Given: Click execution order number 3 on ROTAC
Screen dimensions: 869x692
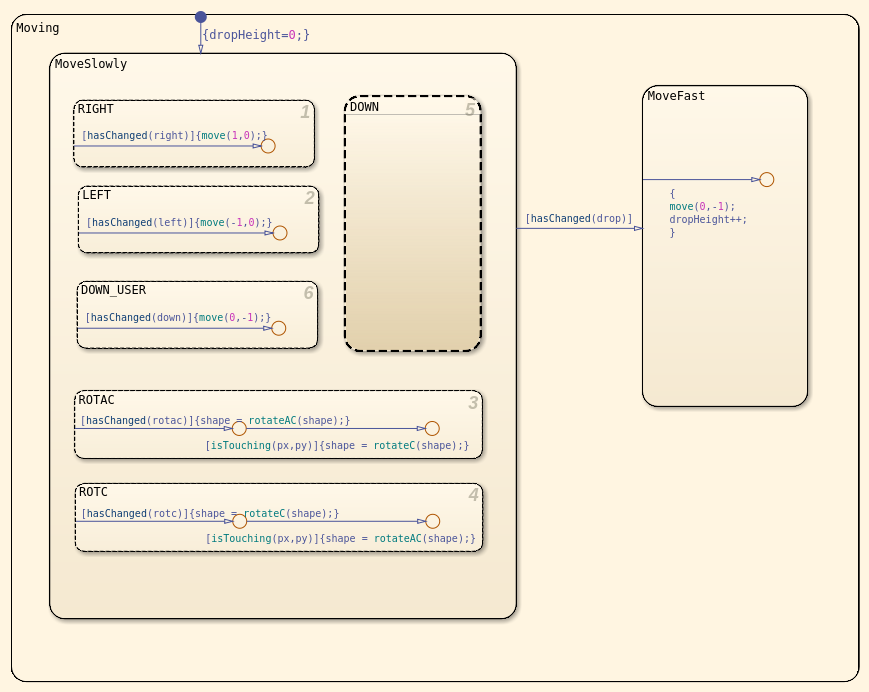Looking at the screenshot, I should [473, 402].
